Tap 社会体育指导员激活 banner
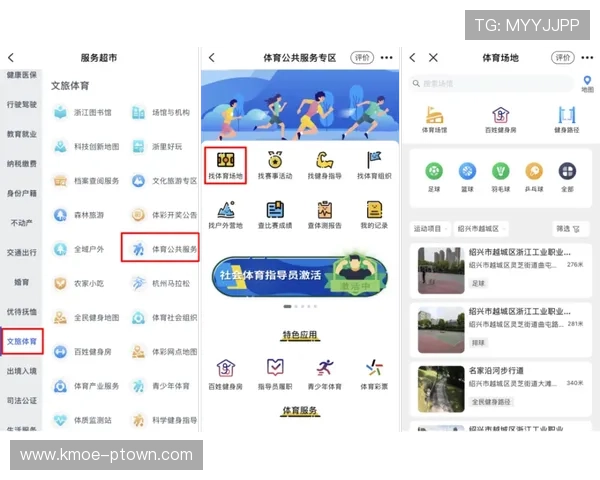Screen dimensions: 600x480 tap(300, 276)
